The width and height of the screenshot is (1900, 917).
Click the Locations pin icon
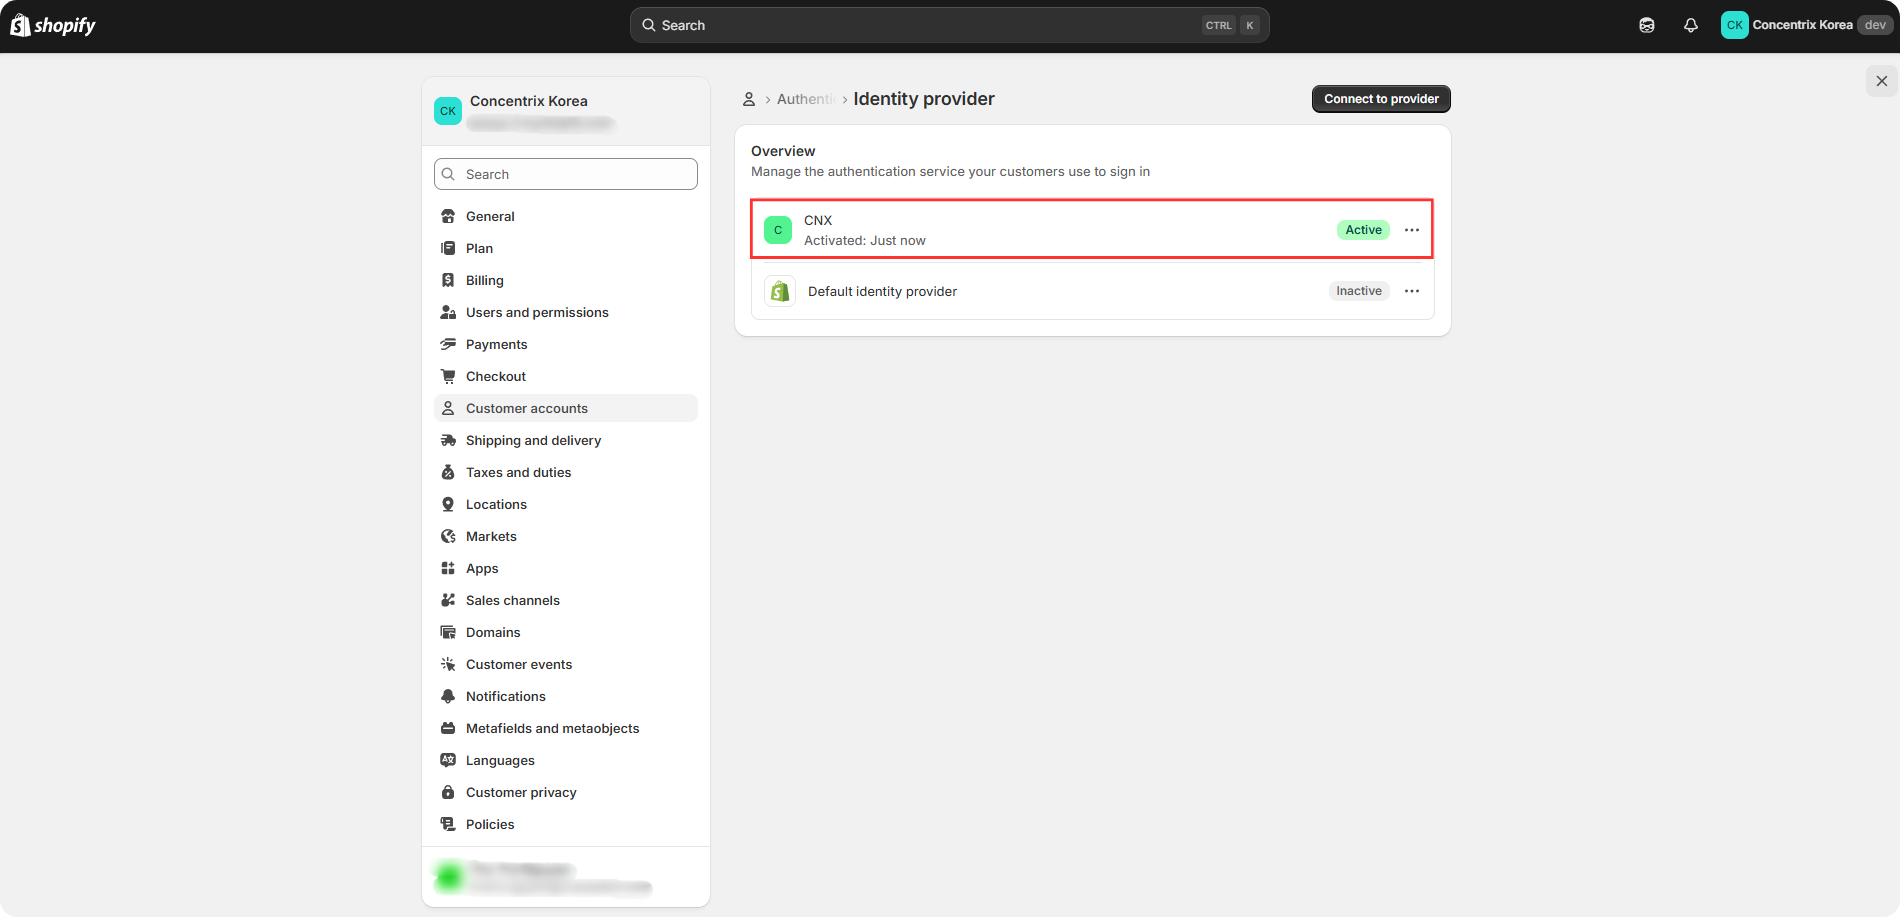coord(448,504)
